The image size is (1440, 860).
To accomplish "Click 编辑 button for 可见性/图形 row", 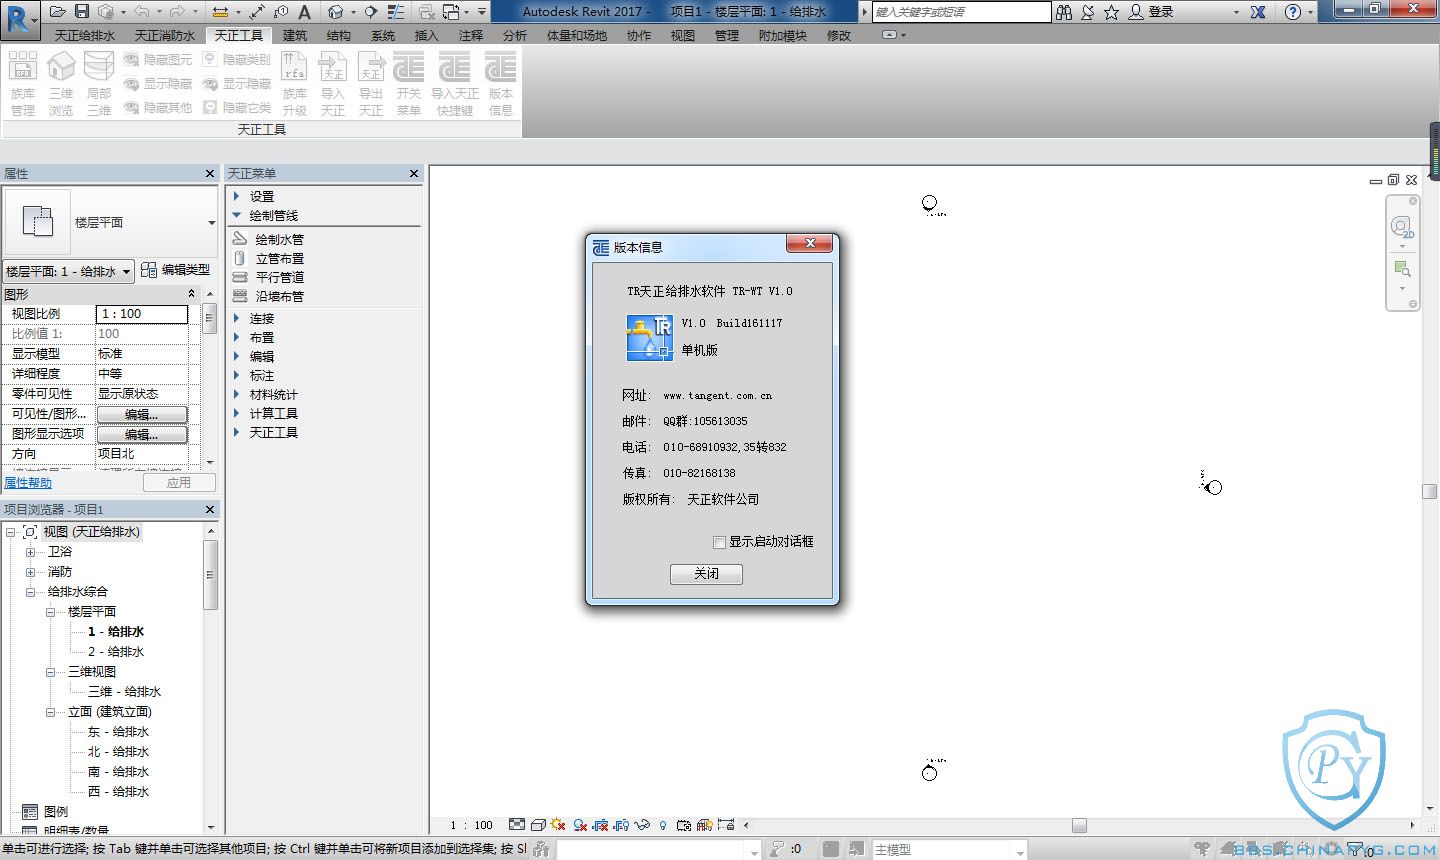I will click(x=142, y=414).
